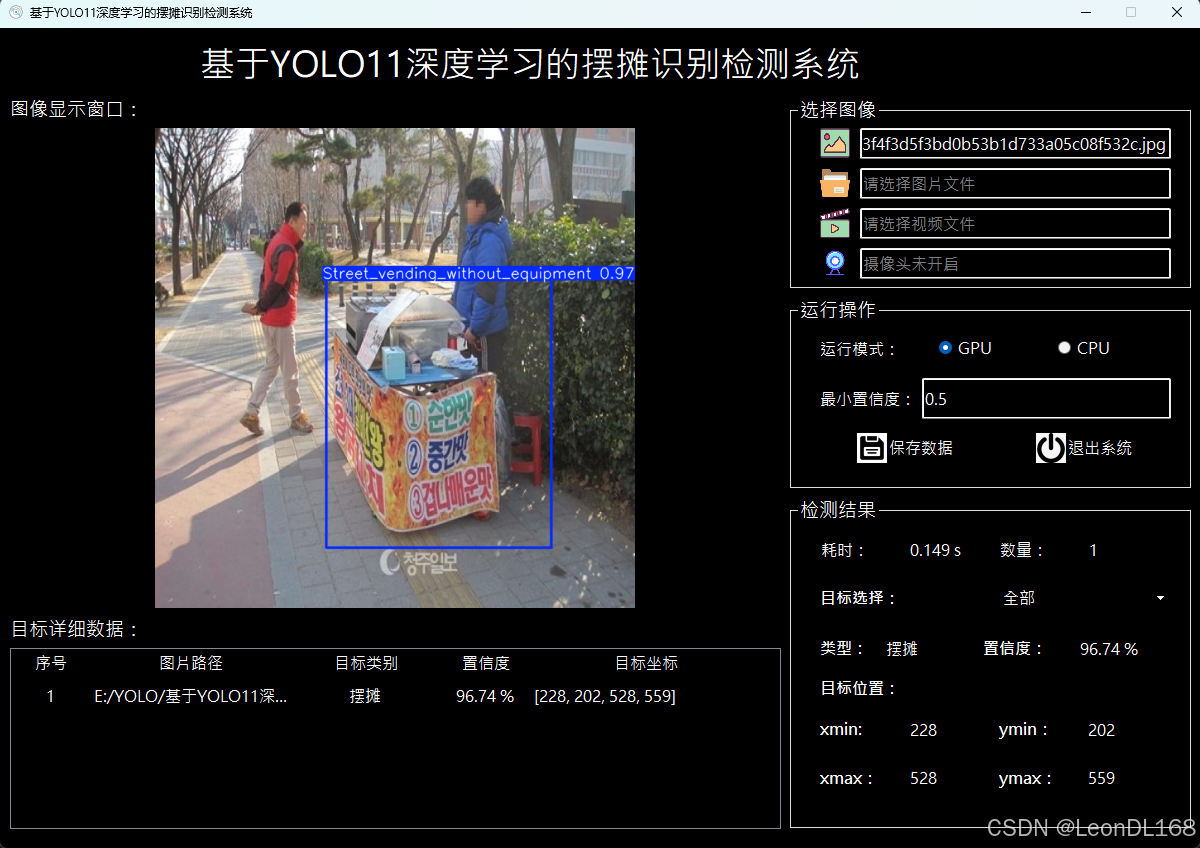
Task: Click the 目标类别 column header
Action: pos(366,663)
